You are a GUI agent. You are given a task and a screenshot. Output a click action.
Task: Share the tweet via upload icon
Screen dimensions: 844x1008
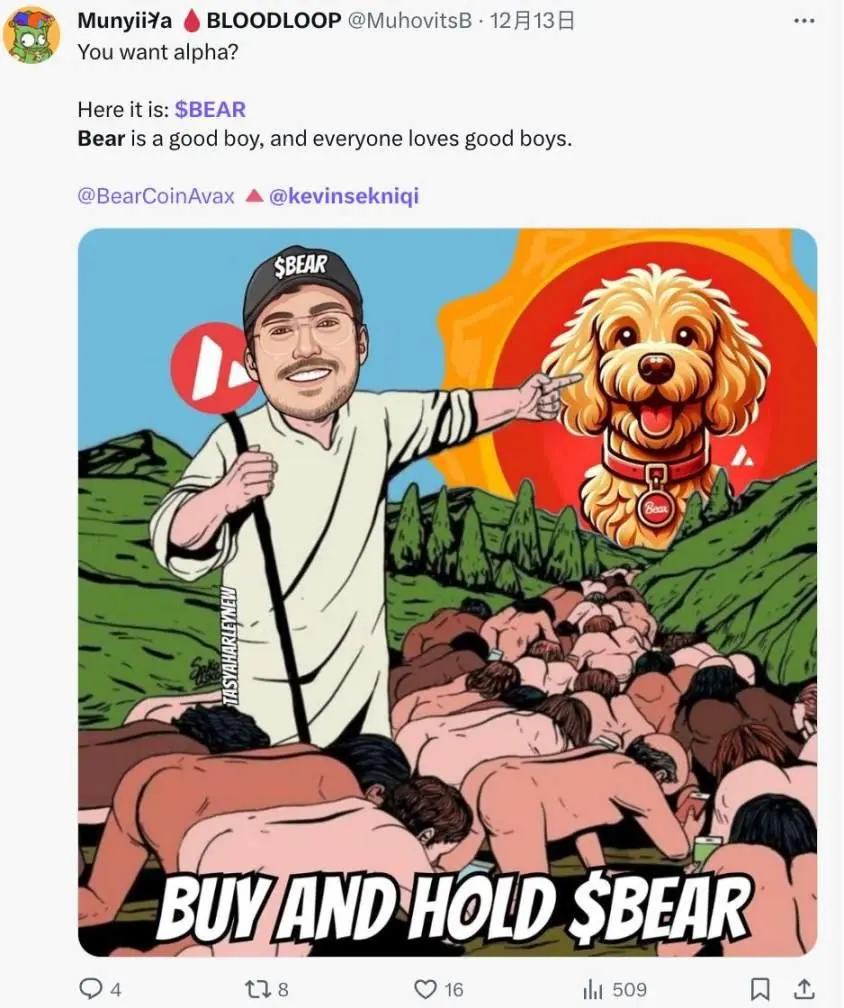coord(804,987)
